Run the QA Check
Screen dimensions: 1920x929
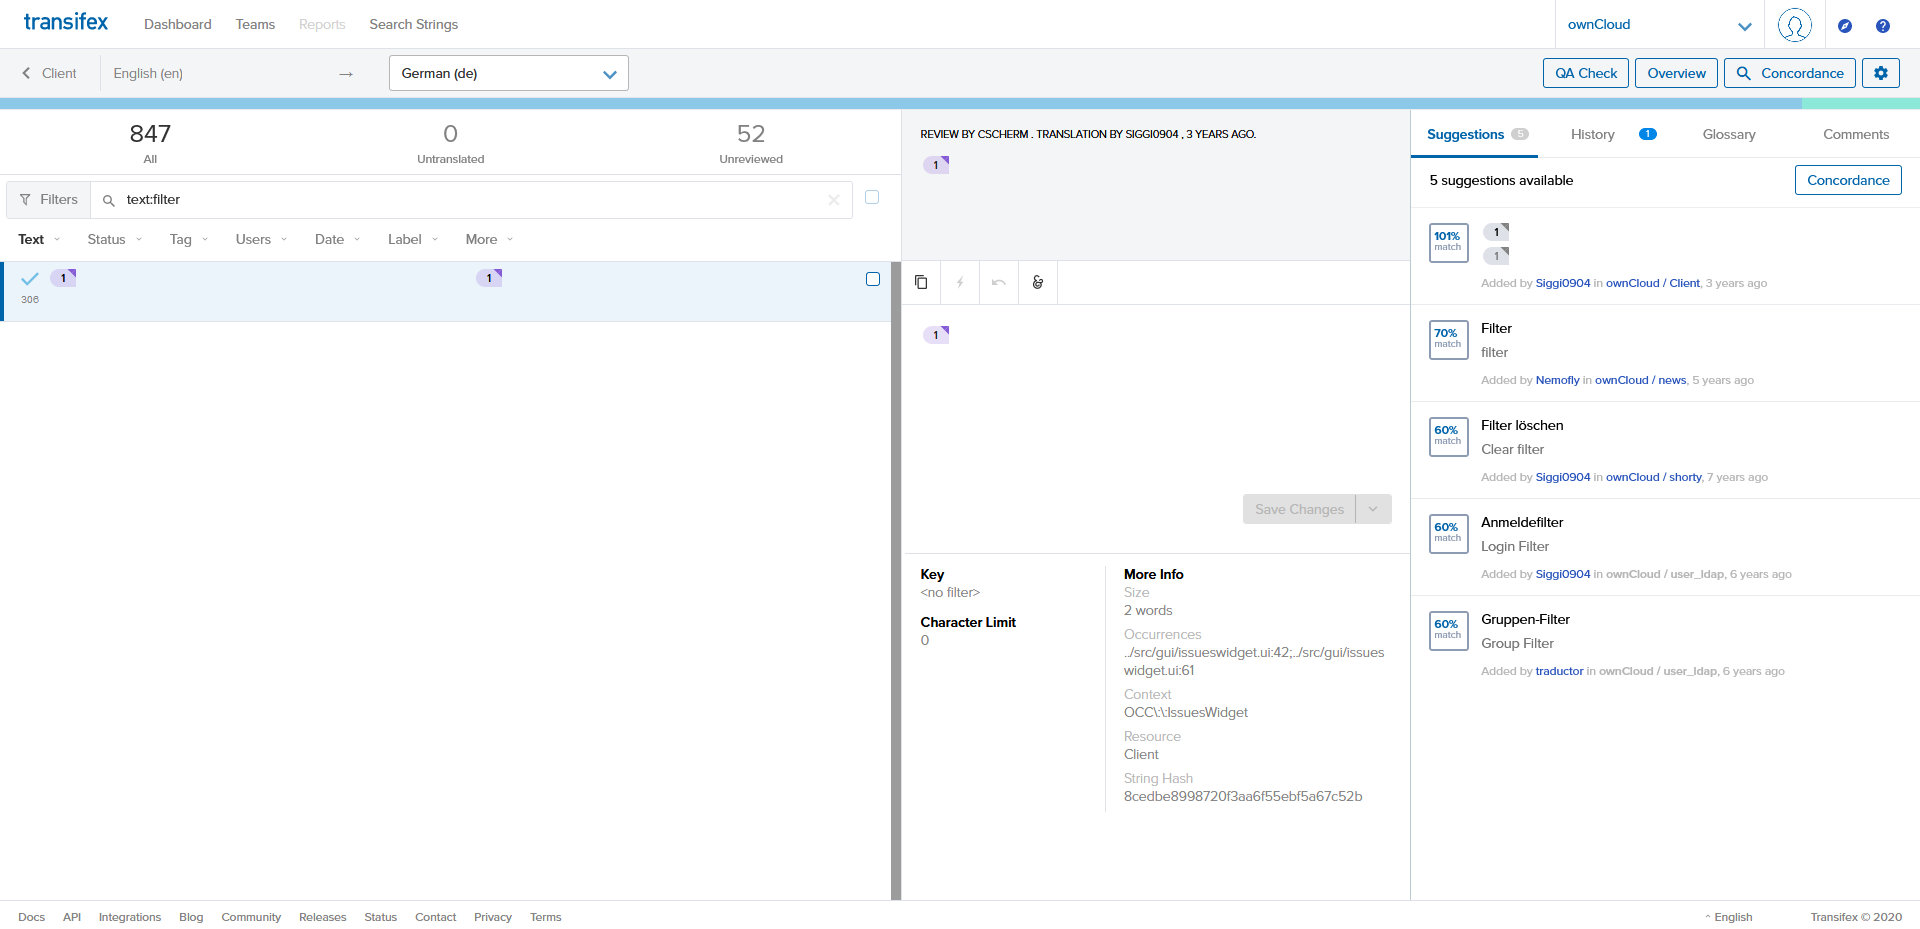[1586, 73]
